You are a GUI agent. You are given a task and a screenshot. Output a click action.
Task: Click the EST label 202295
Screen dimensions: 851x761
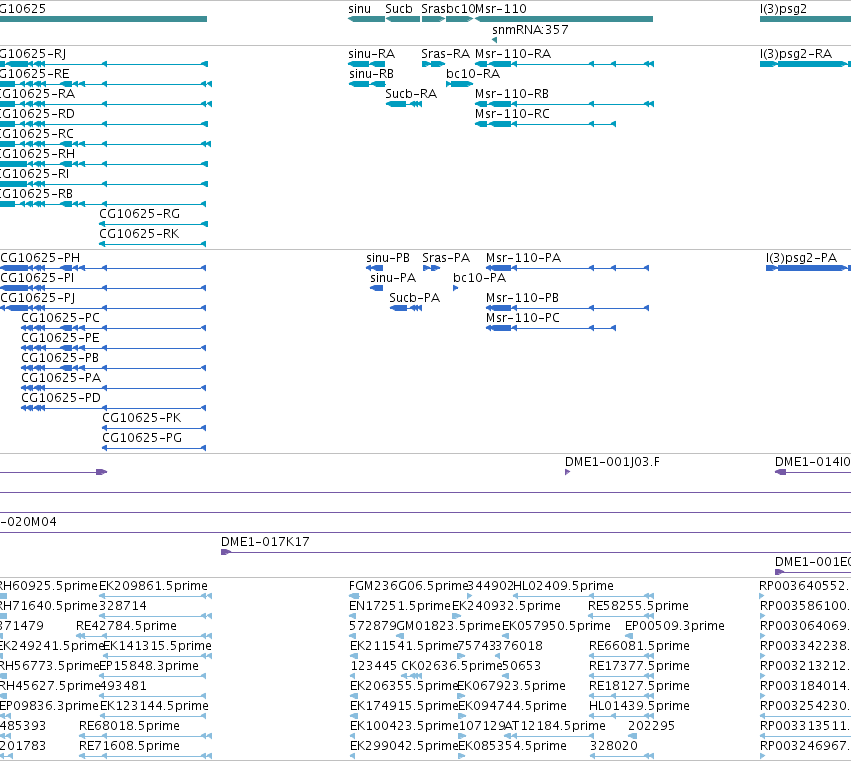click(651, 726)
